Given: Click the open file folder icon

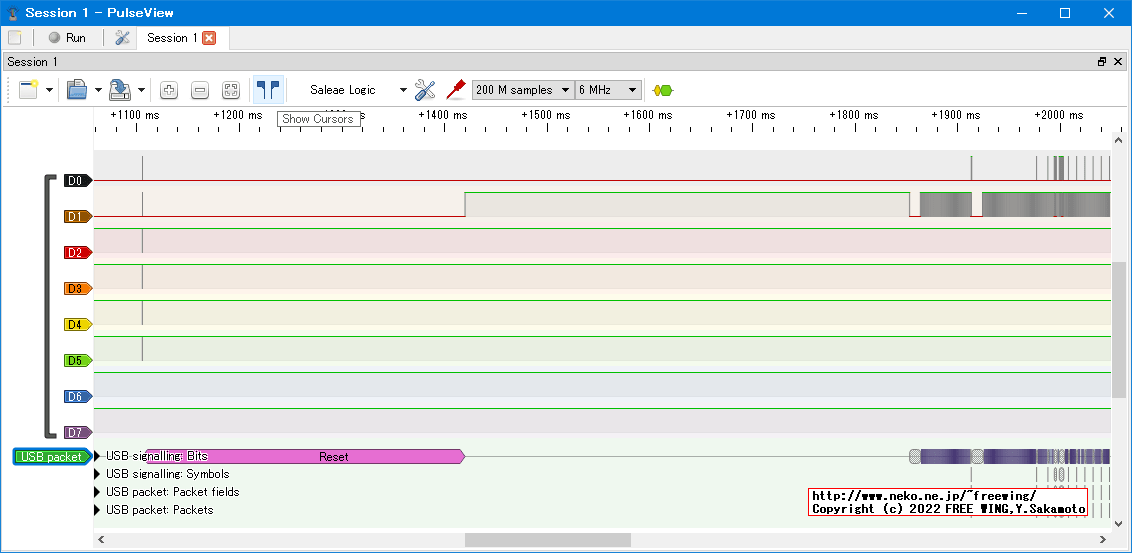Looking at the screenshot, I should tap(78, 90).
